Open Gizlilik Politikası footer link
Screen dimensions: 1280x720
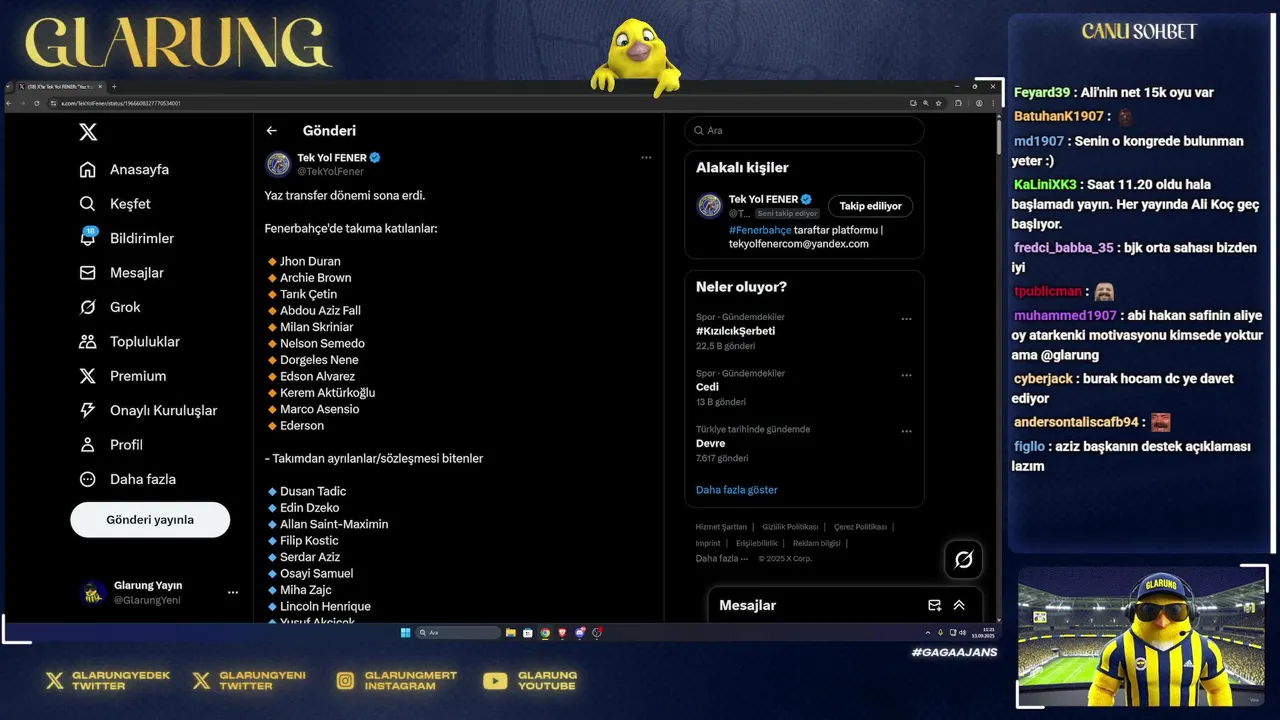point(790,527)
